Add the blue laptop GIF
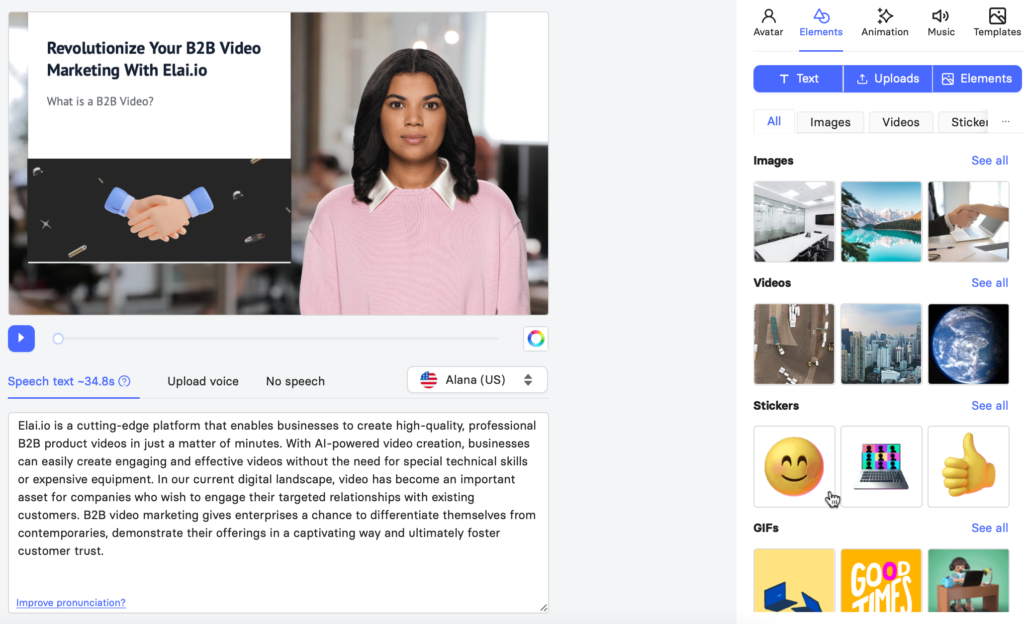Screen dimensions: 1024x624 tap(794, 580)
